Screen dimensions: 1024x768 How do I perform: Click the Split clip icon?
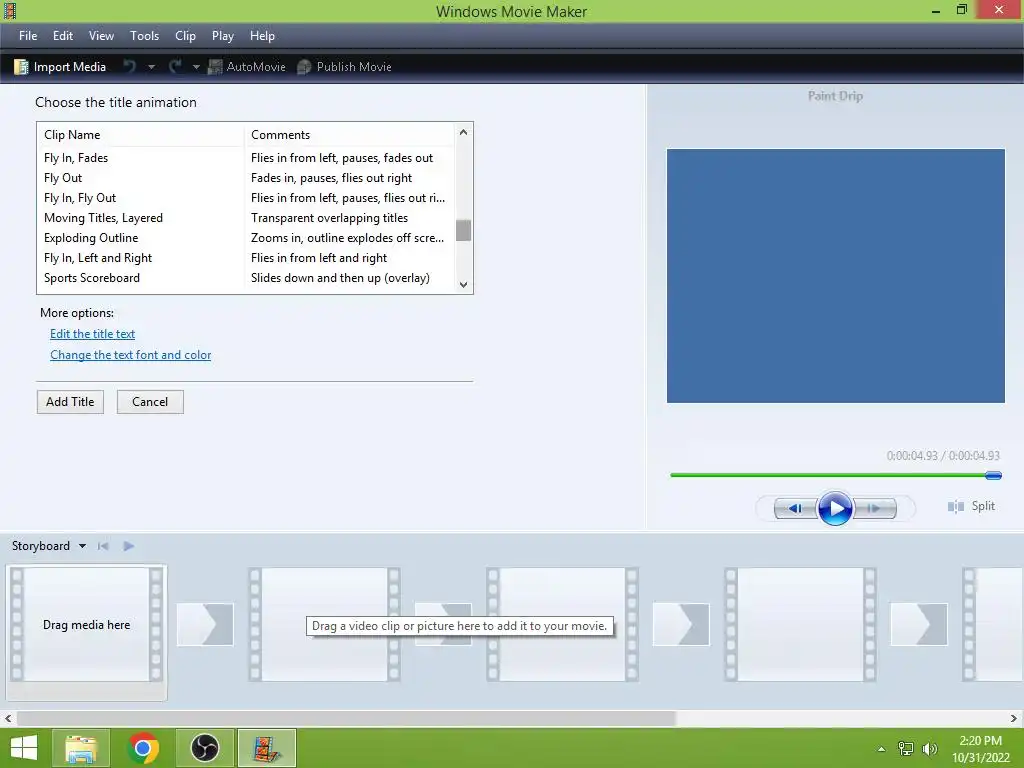955,507
